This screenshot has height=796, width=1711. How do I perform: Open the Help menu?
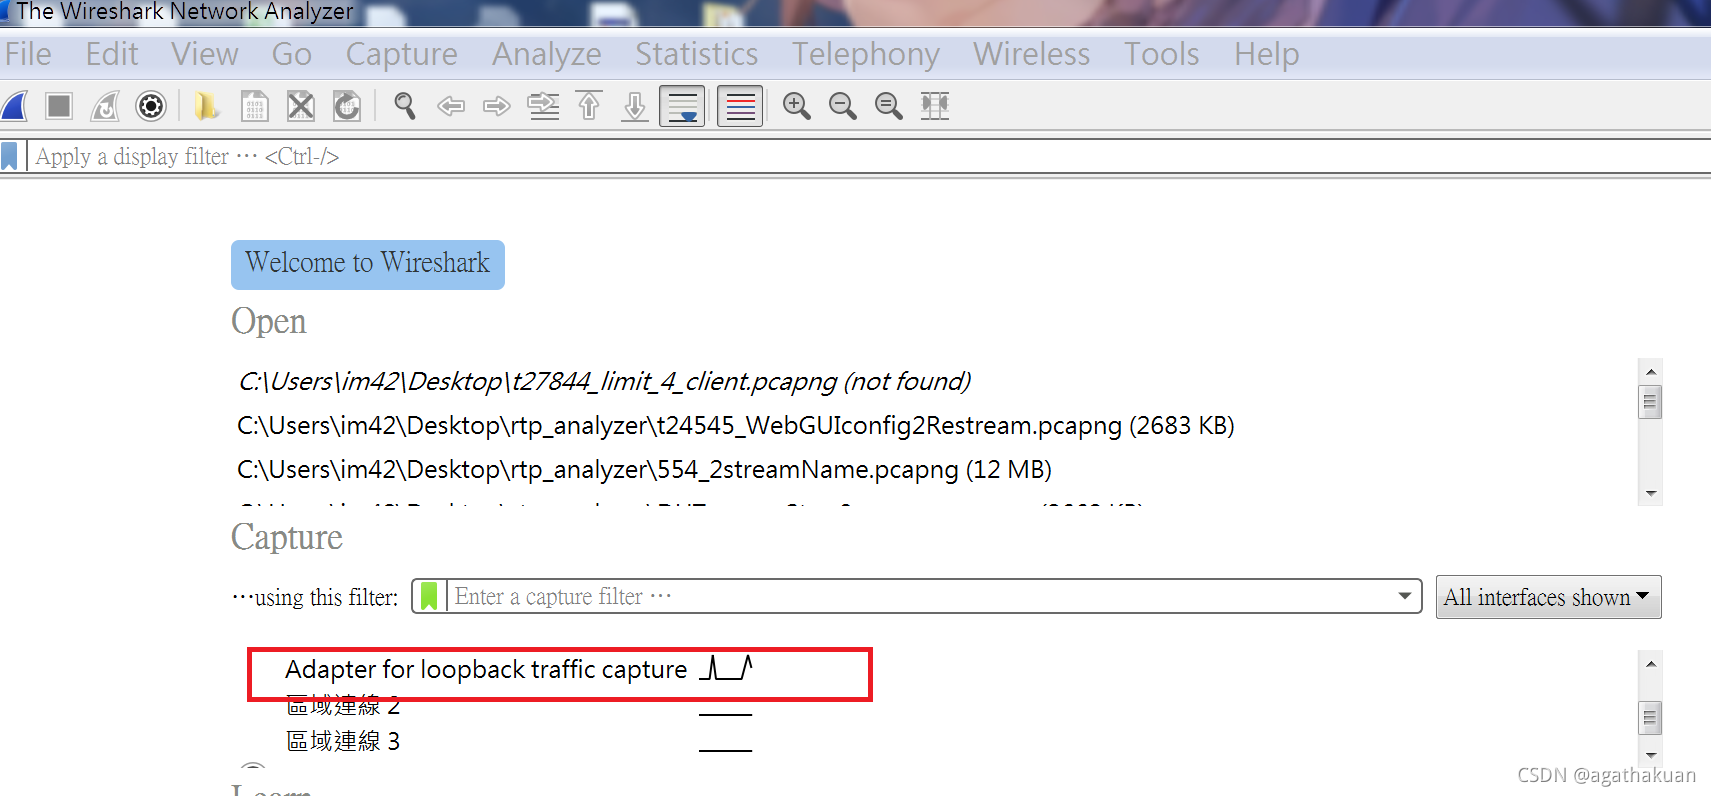coord(1267,54)
